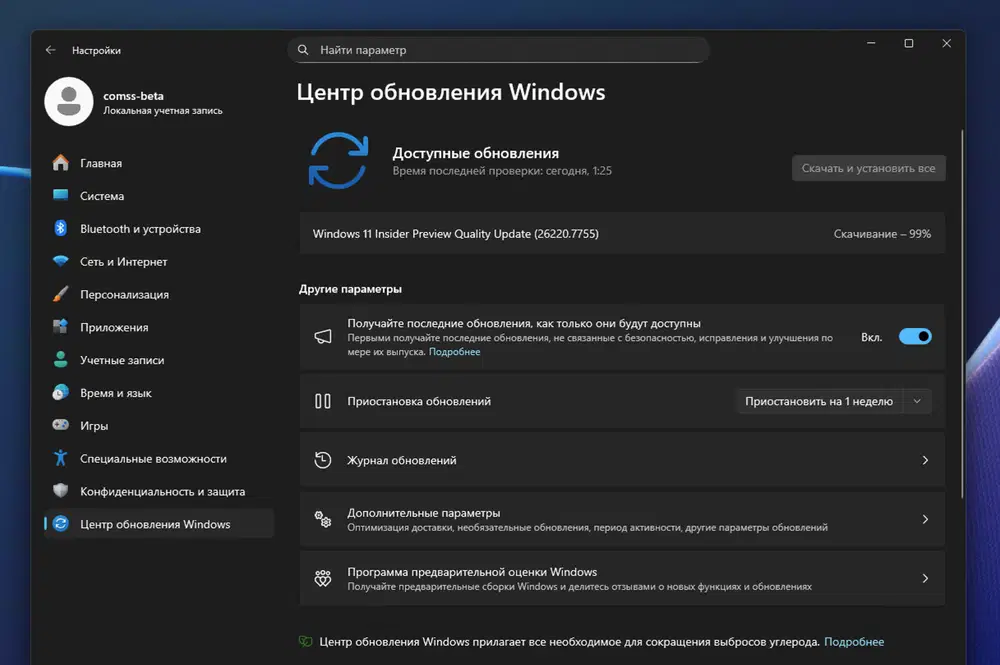Screen dimensions: 1000x665
Task: Click the clock icon on Журнал обновлений
Action: pyautogui.click(x=322, y=460)
